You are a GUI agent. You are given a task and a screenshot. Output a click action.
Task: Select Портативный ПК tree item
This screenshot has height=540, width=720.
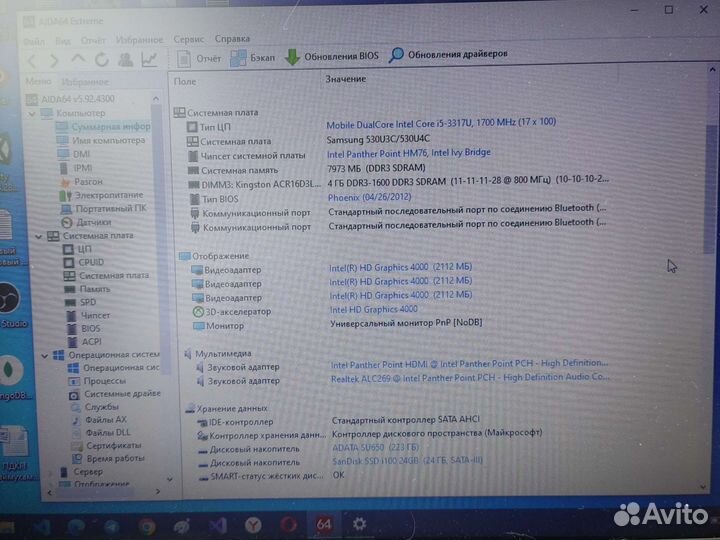(104, 208)
